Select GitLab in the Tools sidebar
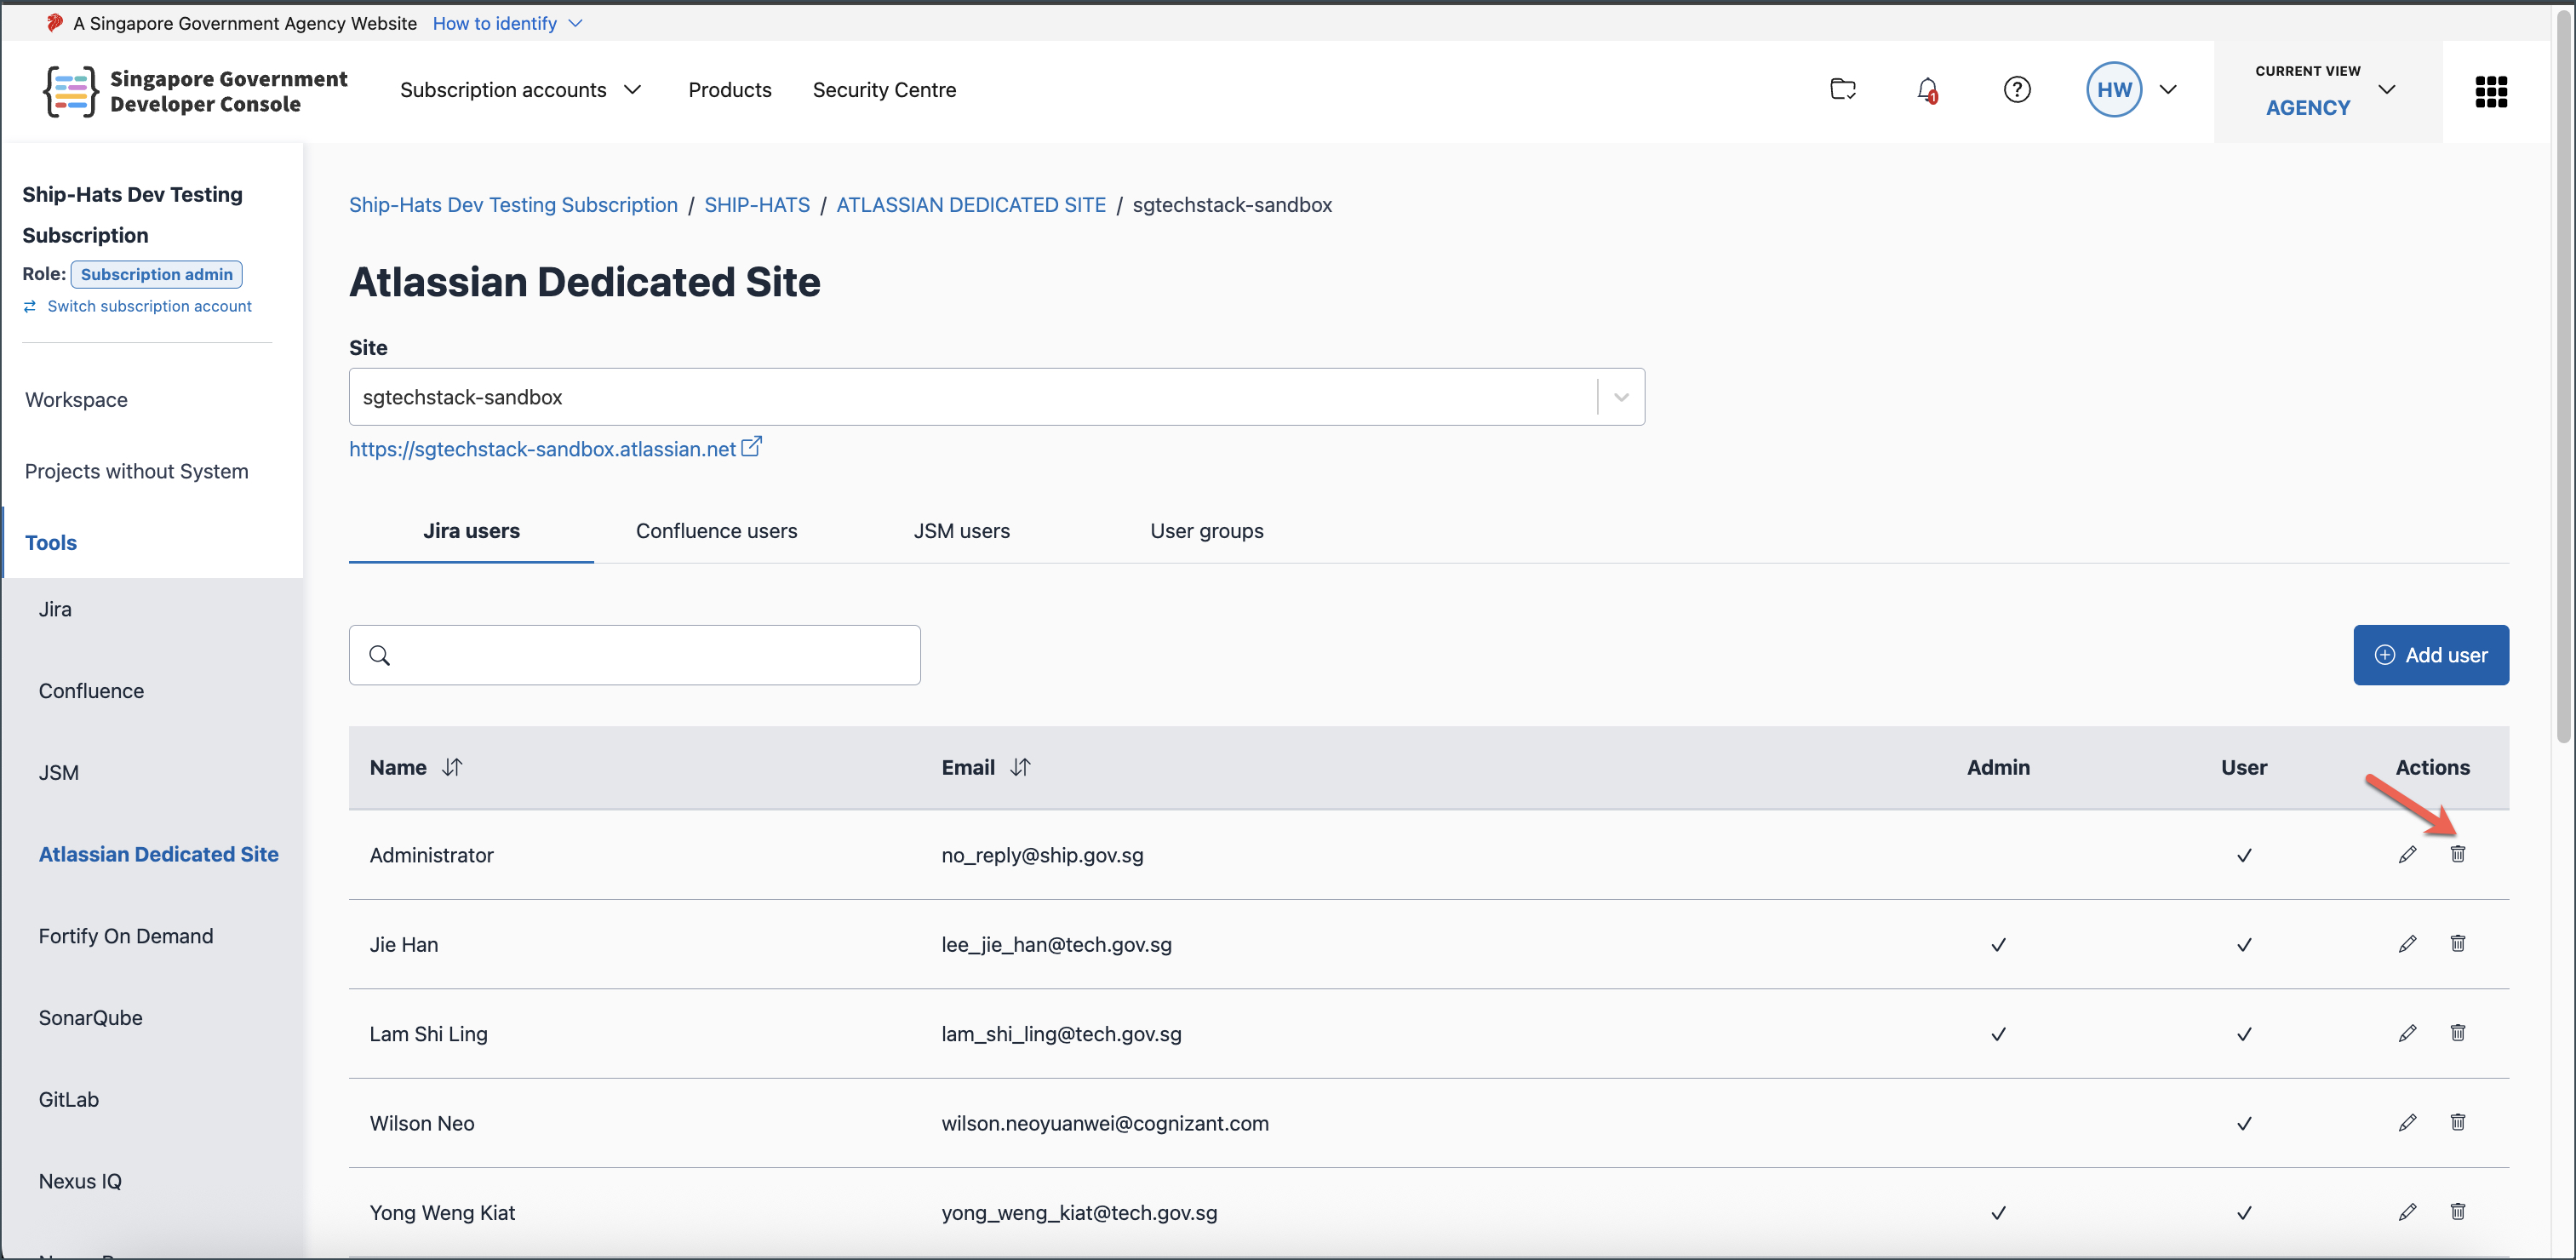 point(69,1099)
